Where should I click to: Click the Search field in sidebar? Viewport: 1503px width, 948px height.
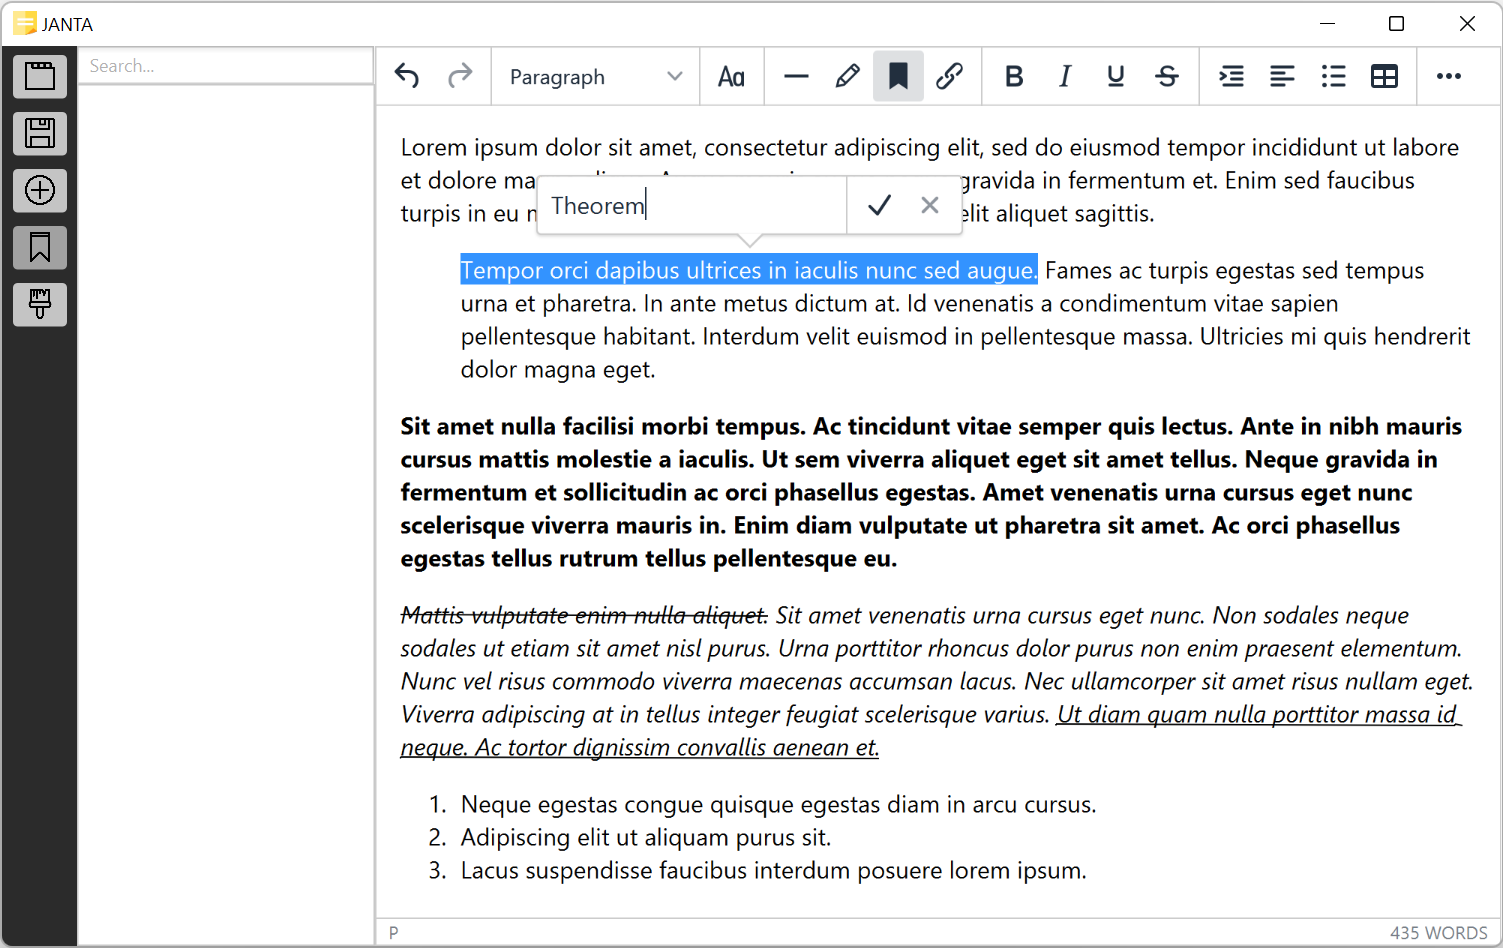pyautogui.click(x=226, y=66)
